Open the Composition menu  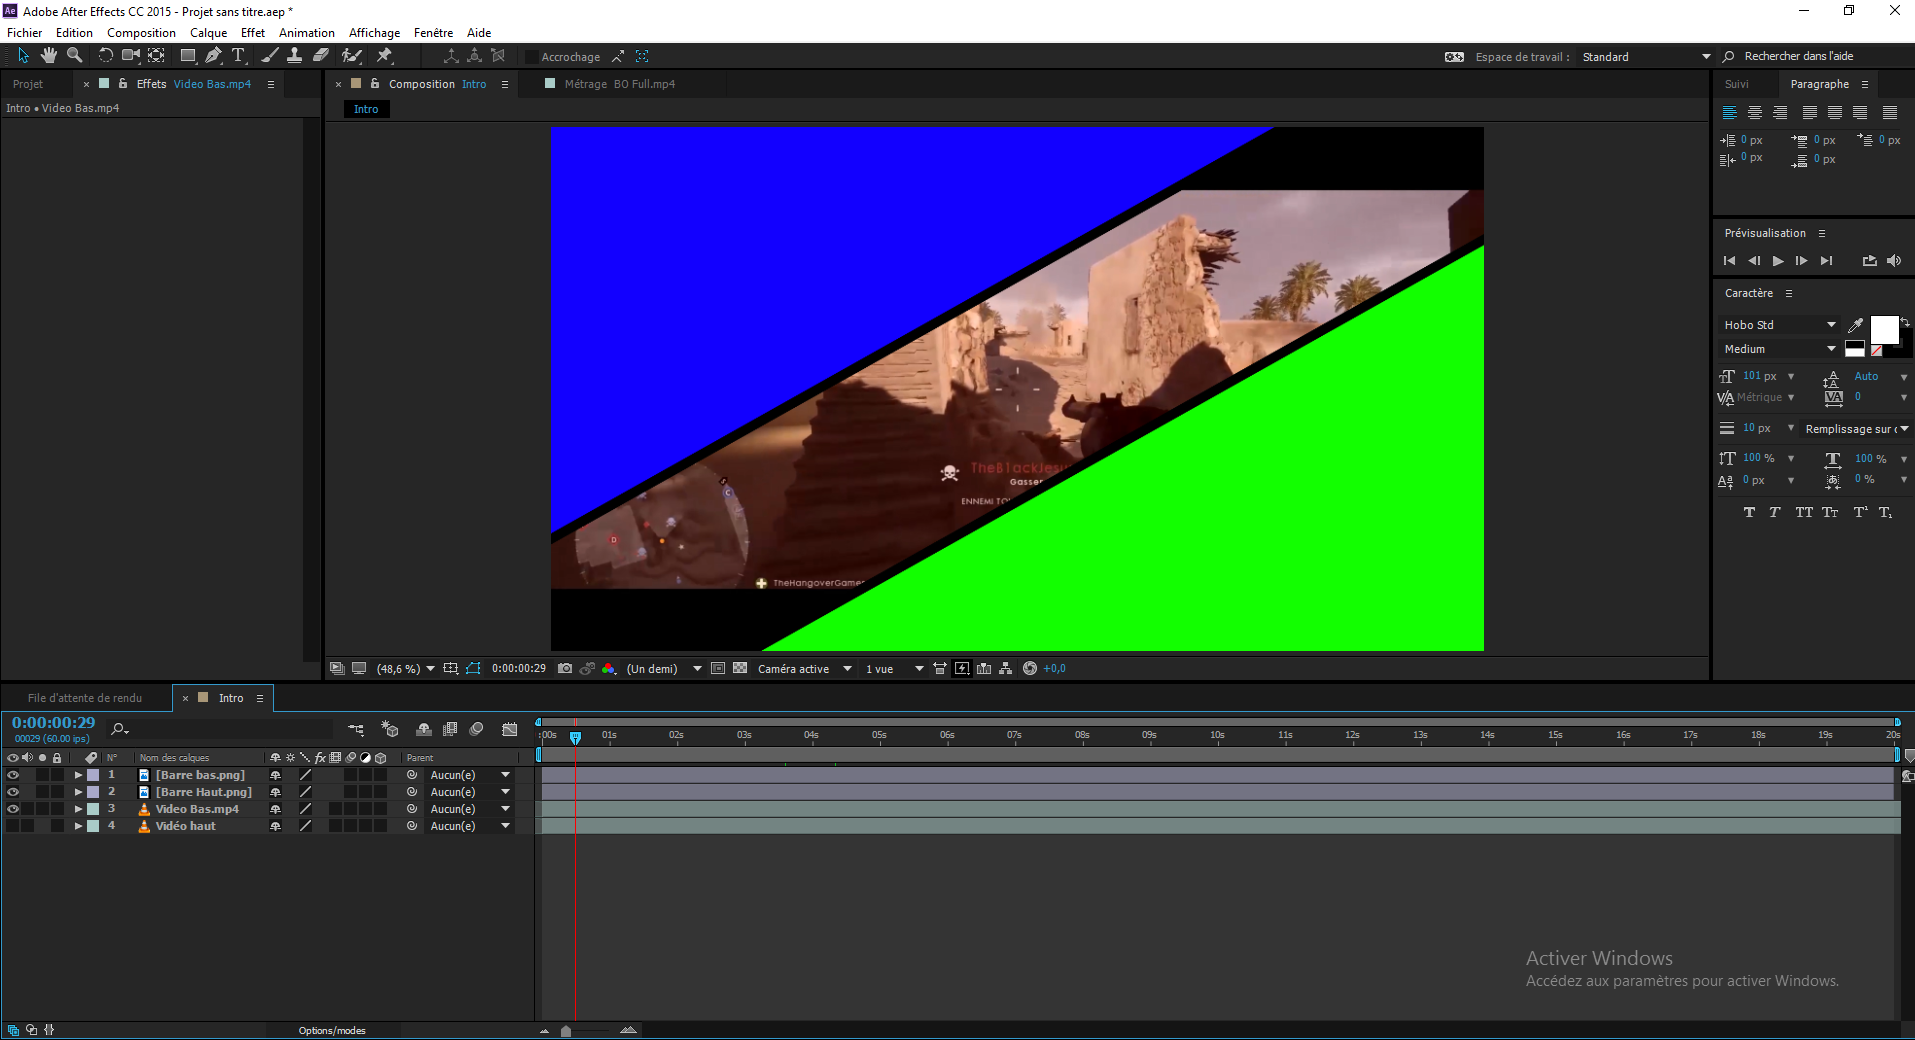pyautogui.click(x=141, y=33)
